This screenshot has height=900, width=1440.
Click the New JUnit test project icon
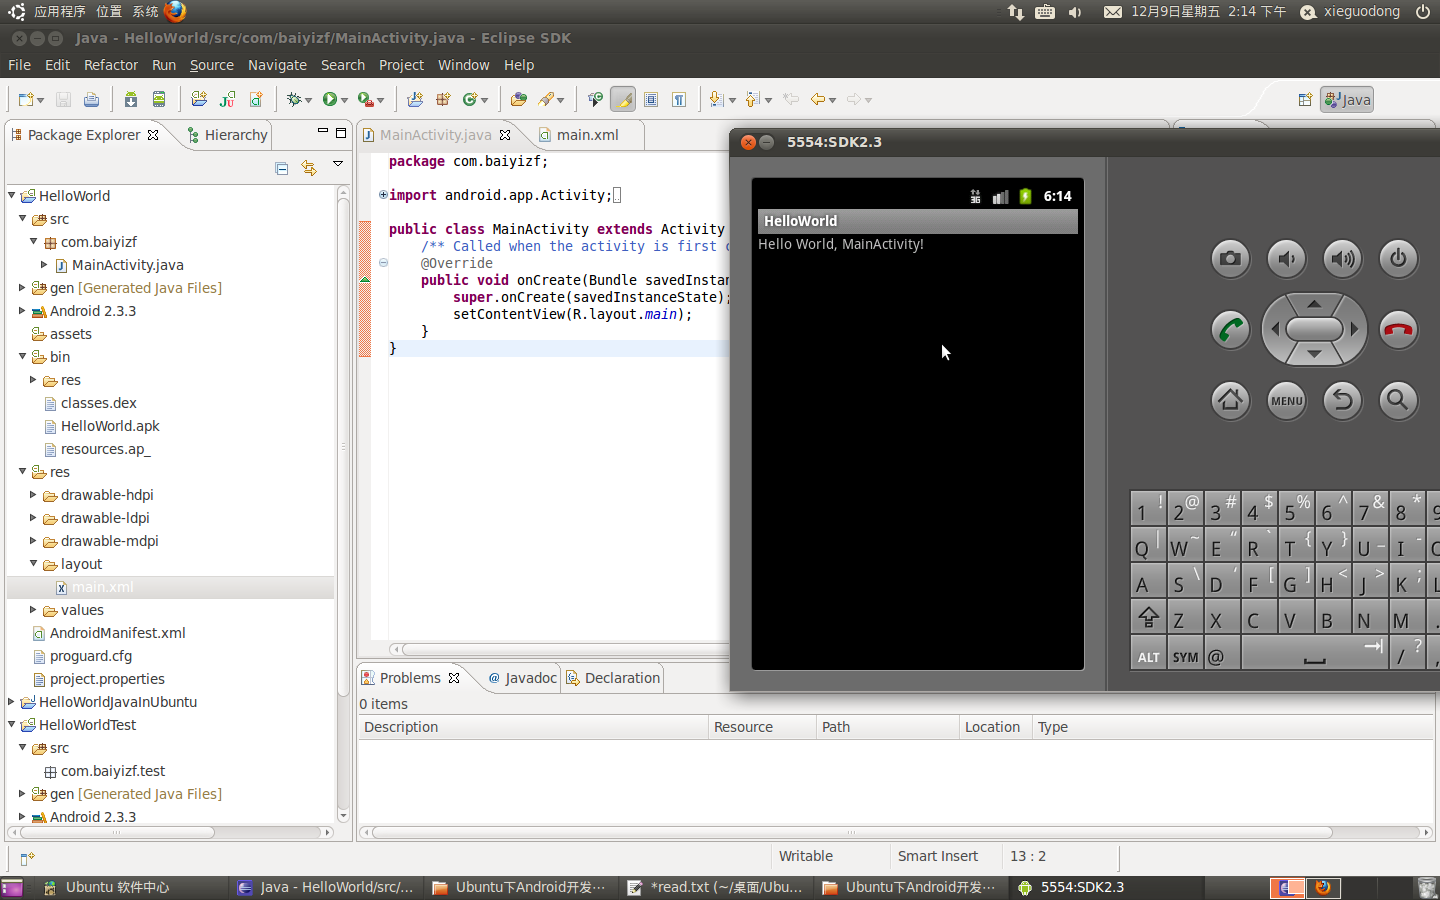tap(227, 99)
